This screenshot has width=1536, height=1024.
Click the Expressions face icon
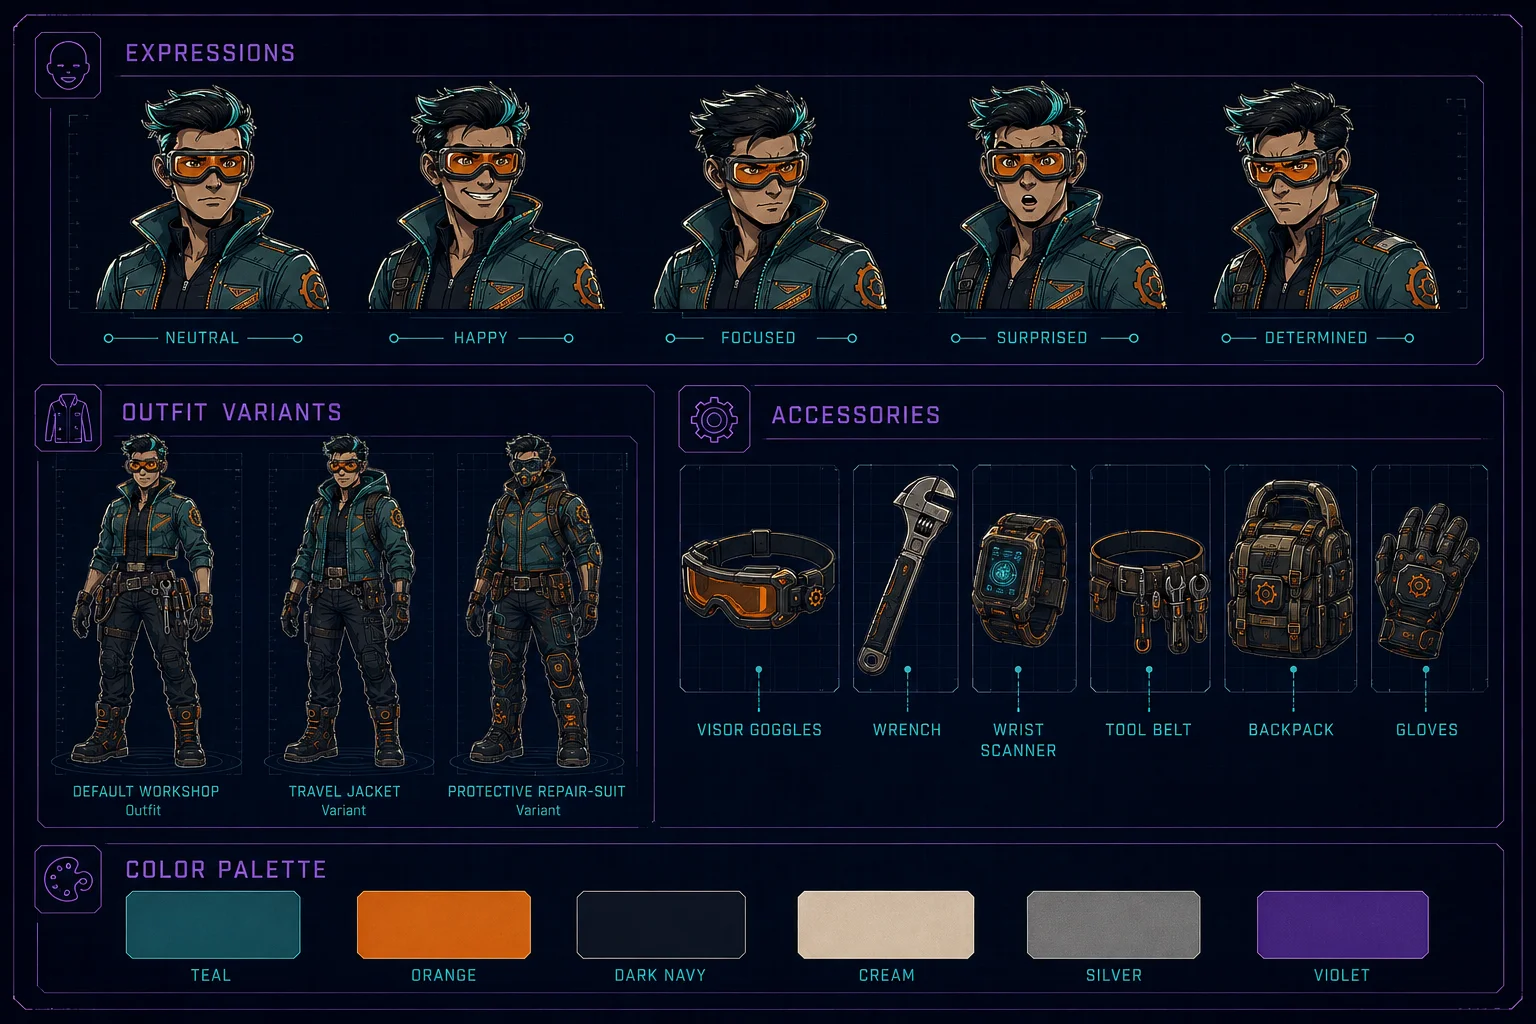pyautogui.click(x=68, y=65)
